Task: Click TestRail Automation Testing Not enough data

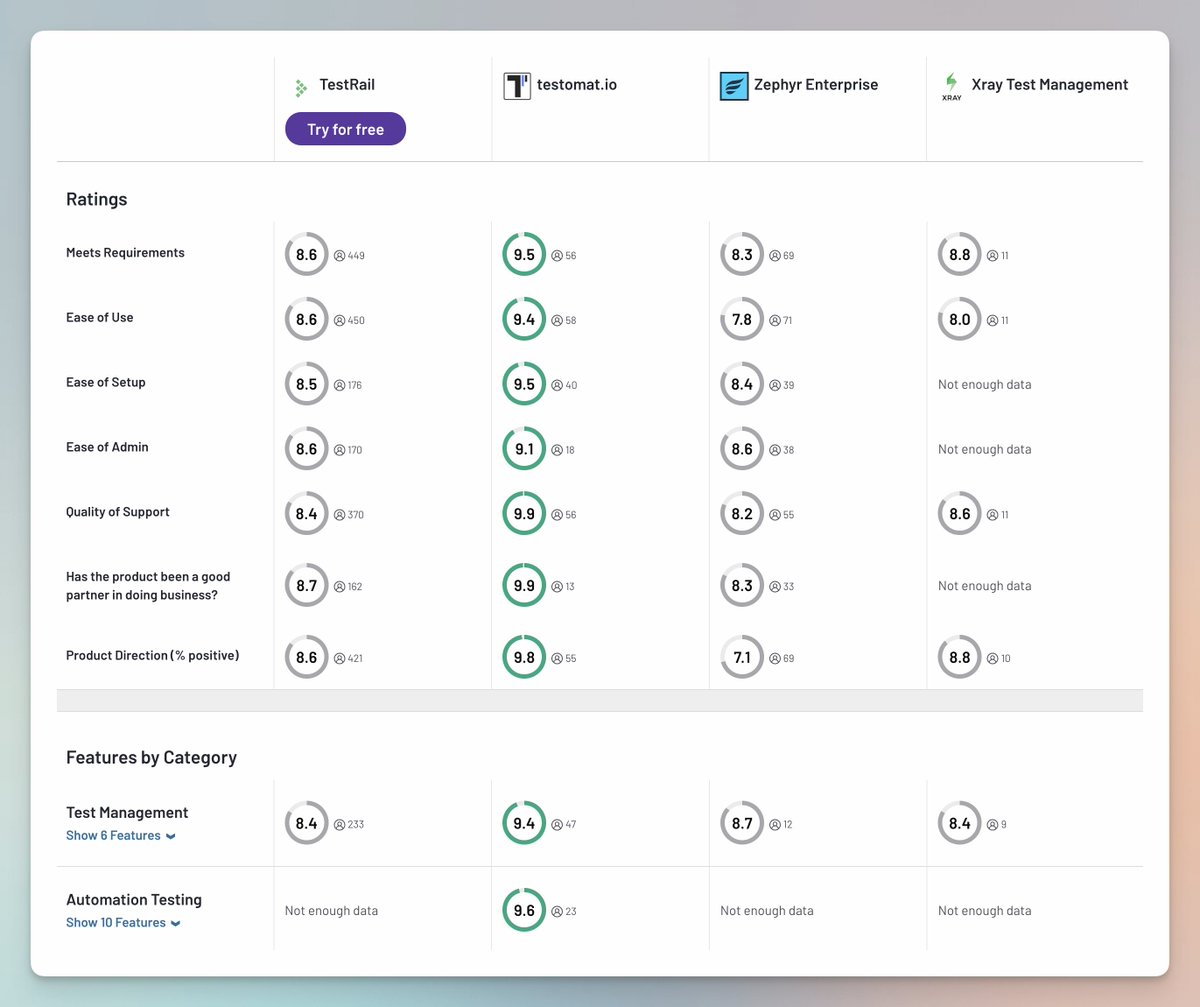Action: 332,911
